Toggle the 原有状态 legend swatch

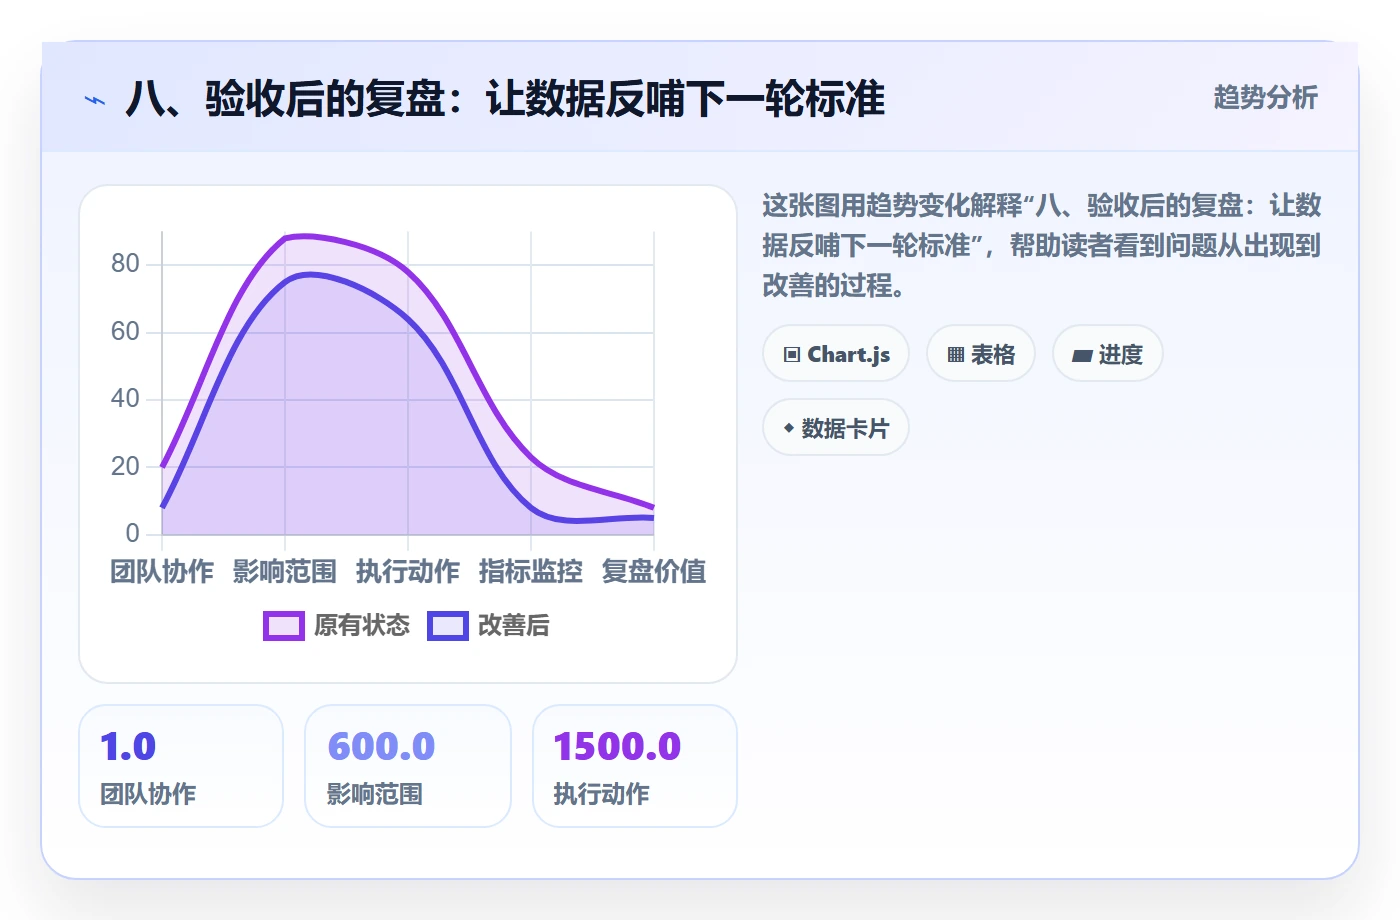pyautogui.click(x=284, y=626)
